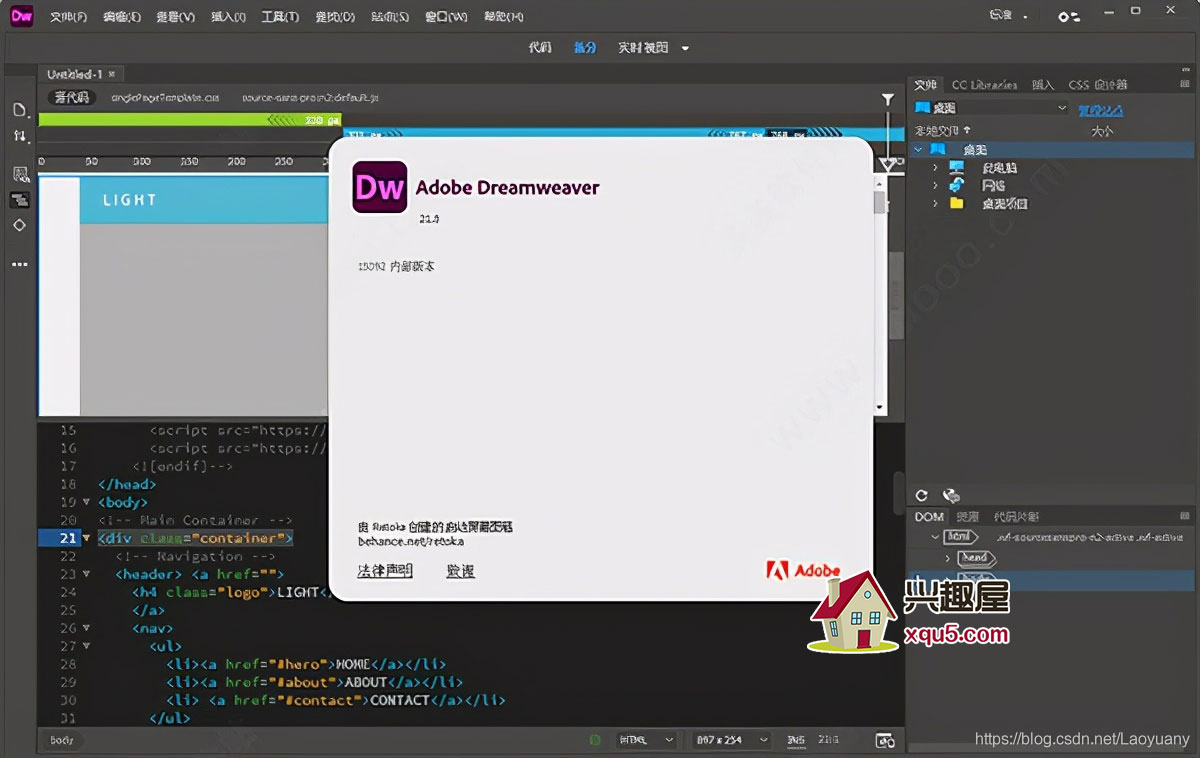Switch to the CC Libraries panel tab
The width and height of the screenshot is (1200, 758).
(984, 85)
